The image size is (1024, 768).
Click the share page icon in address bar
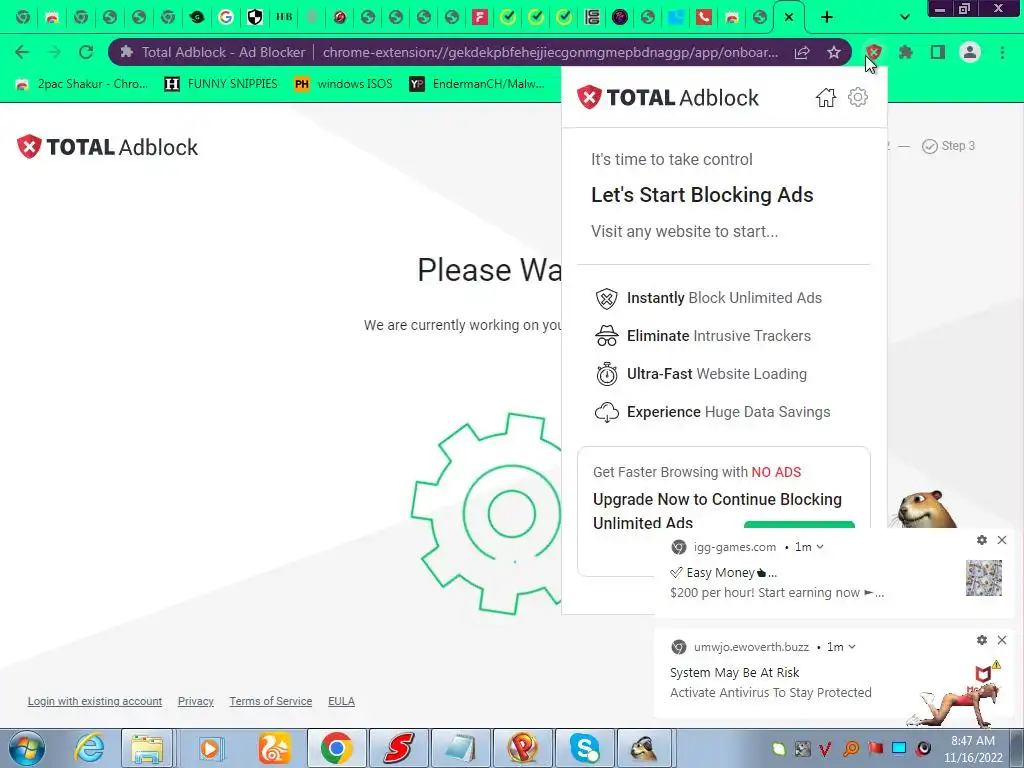tap(802, 52)
